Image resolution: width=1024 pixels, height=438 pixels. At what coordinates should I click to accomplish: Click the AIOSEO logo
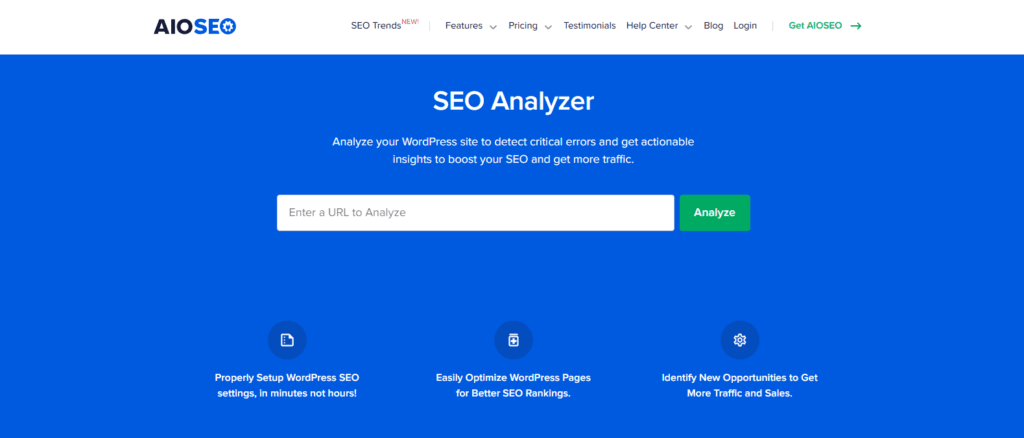tap(194, 26)
